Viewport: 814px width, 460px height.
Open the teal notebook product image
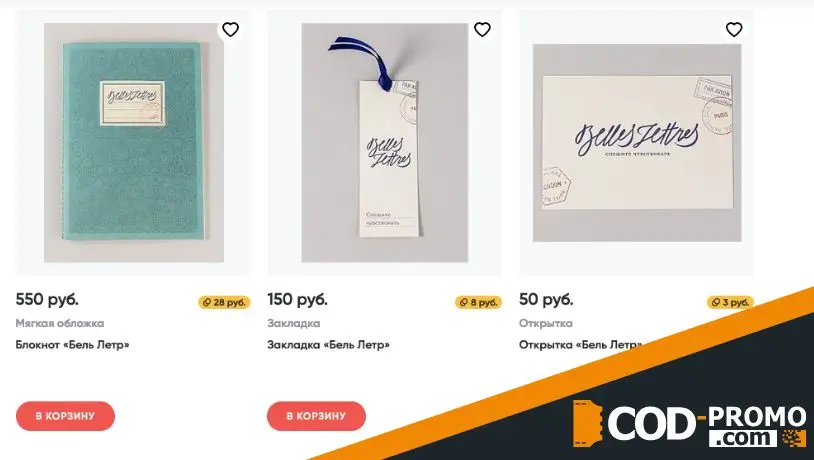point(133,142)
